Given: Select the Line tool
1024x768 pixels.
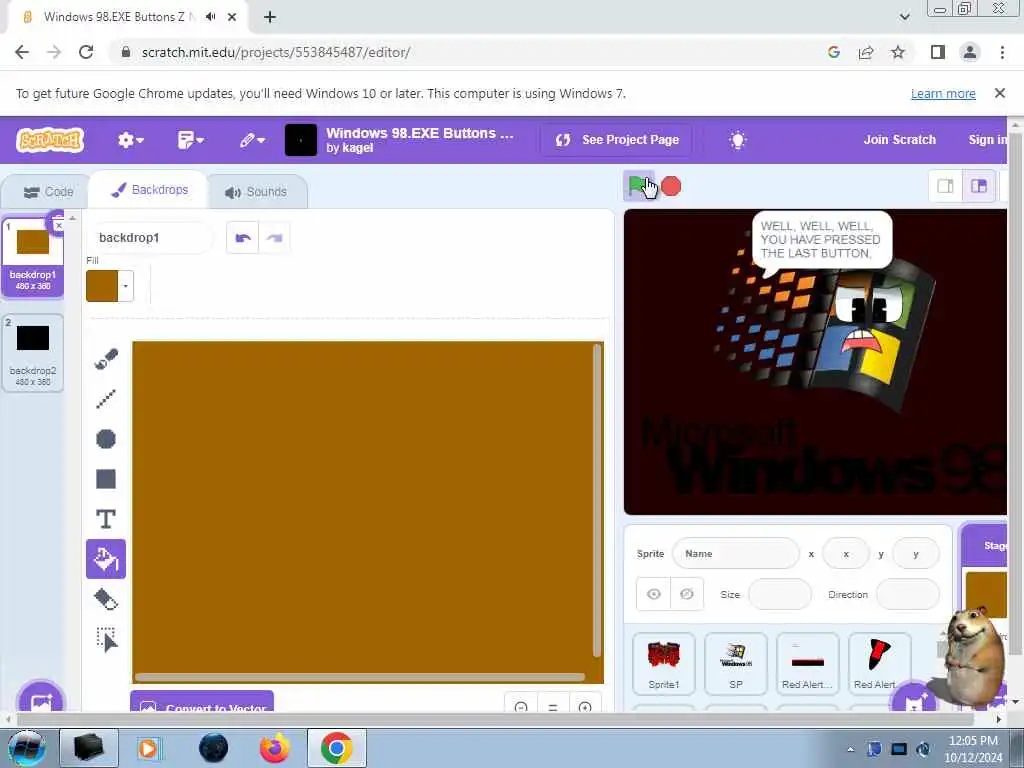Looking at the screenshot, I should tap(106, 399).
